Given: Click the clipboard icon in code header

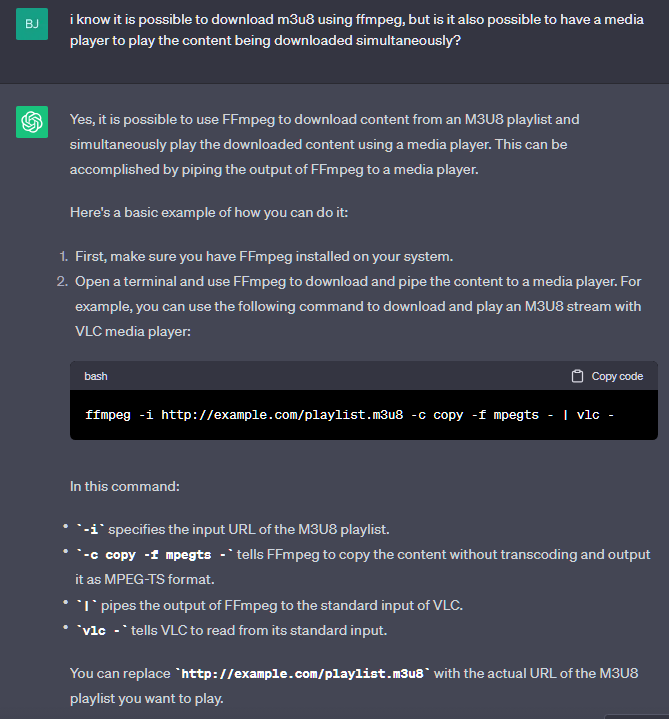Looking at the screenshot, I should [577, 376].
